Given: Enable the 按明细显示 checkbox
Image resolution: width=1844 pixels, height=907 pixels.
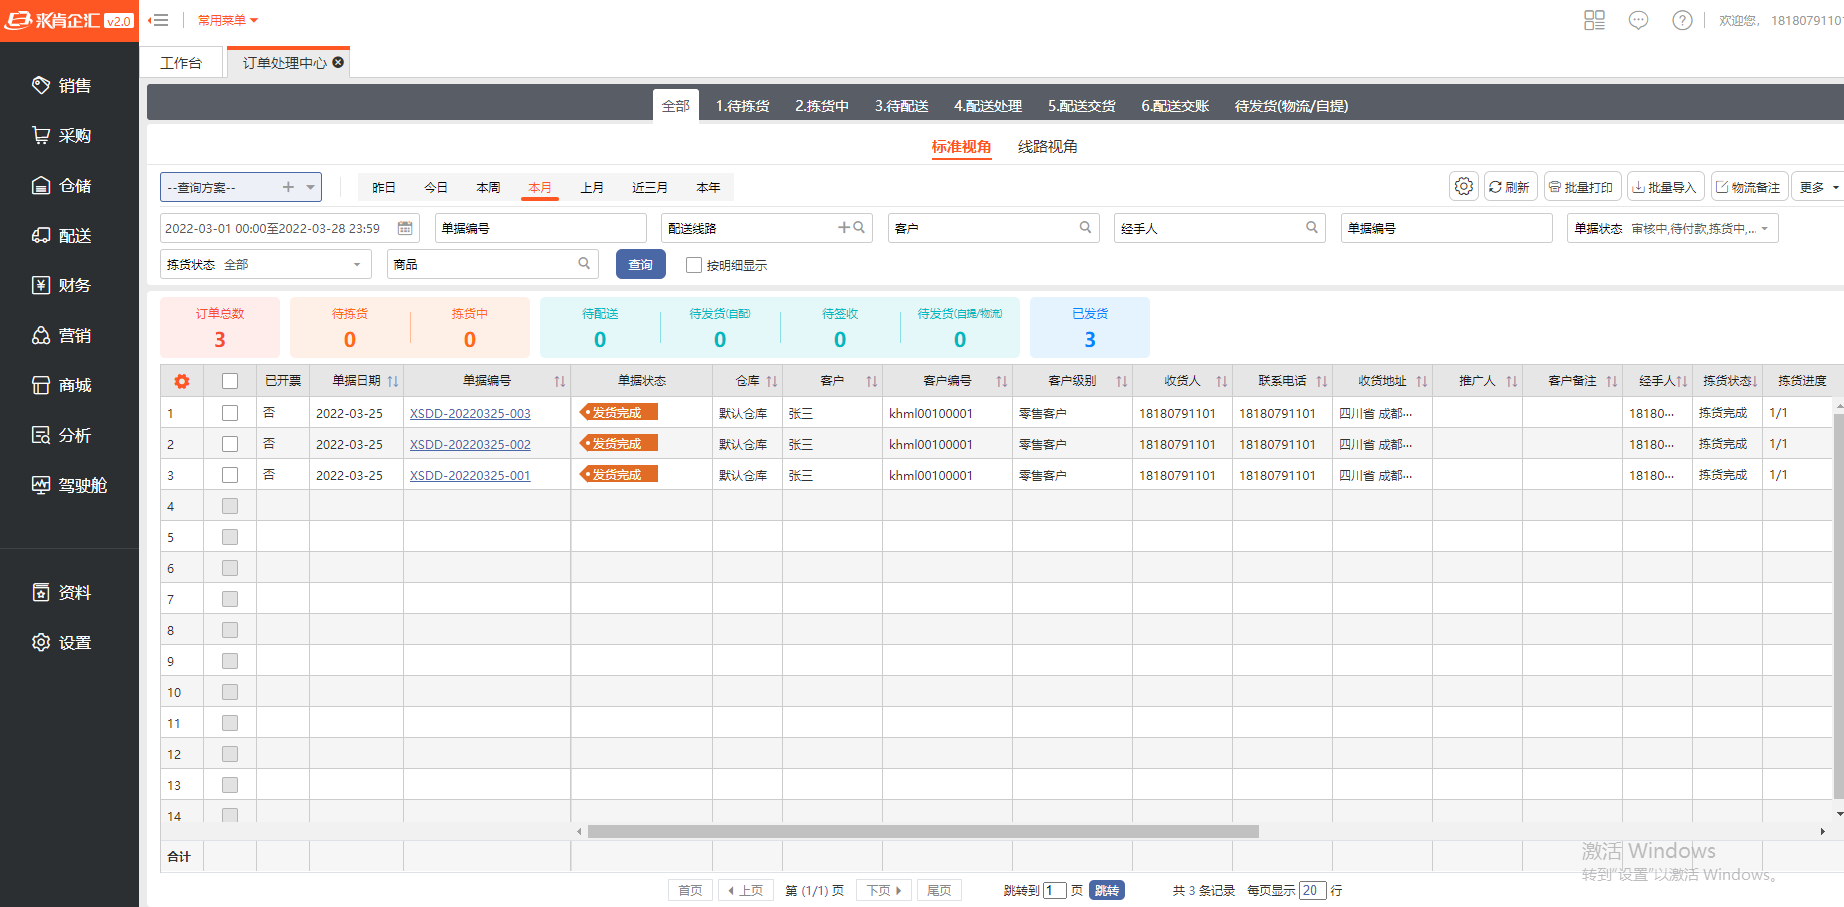Looking at the screenshot, I should (x=694, y=264).
